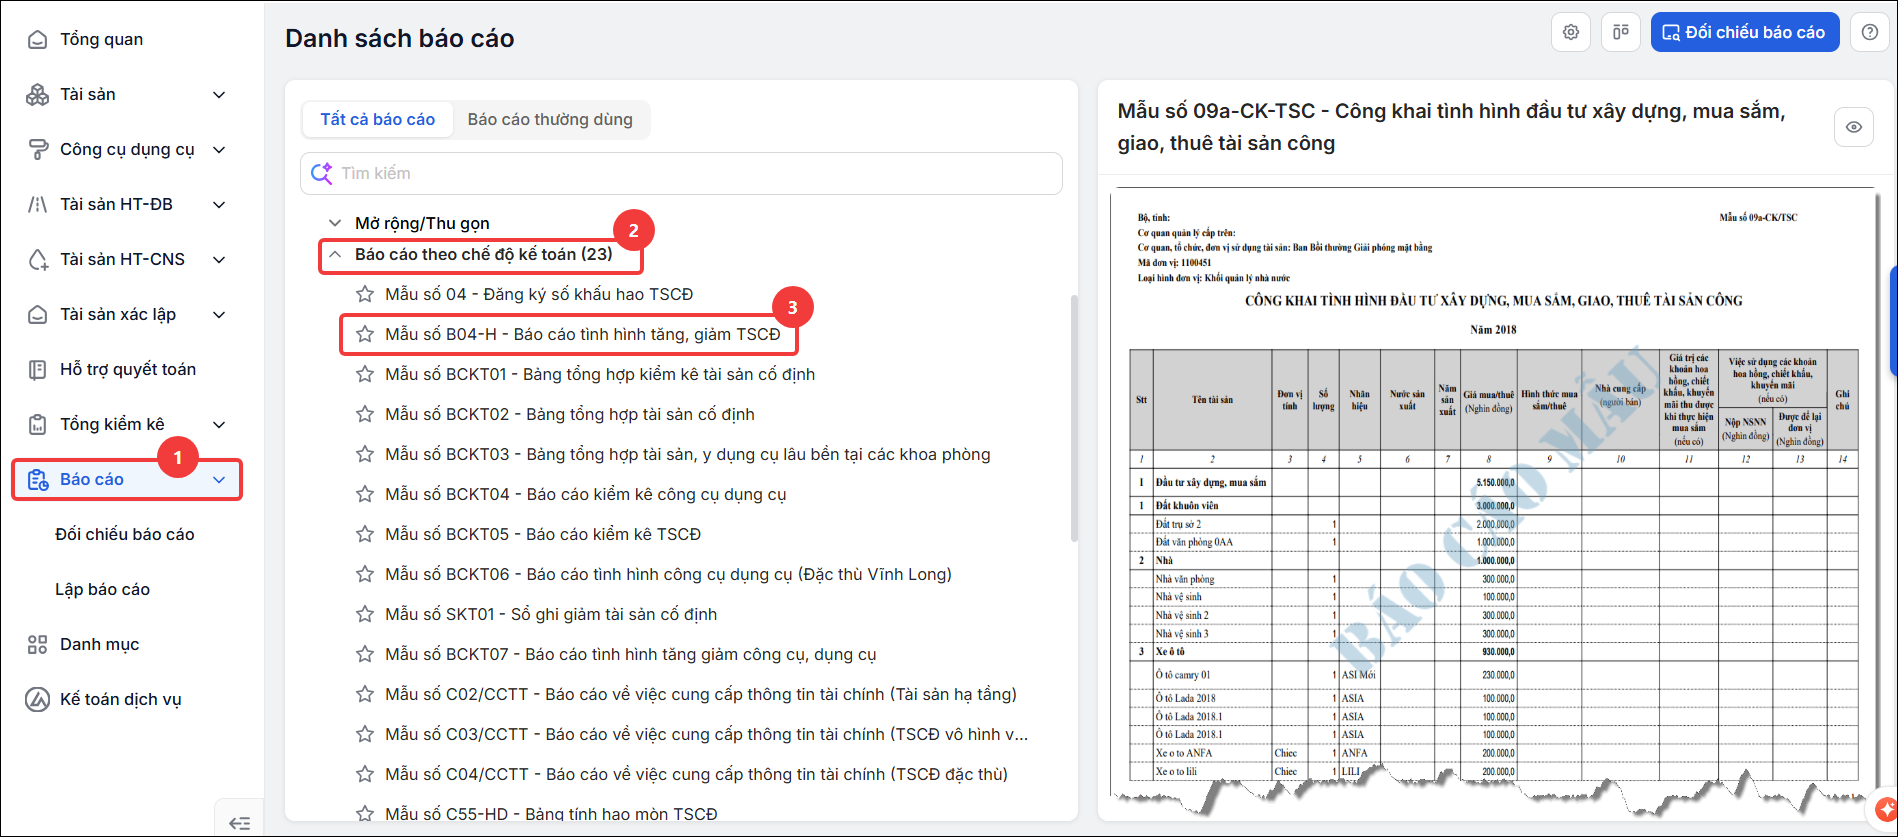The image size is (1898, 837).
Task: Star Mẫu số 04 report as favorite
Action: pos(365,294)
